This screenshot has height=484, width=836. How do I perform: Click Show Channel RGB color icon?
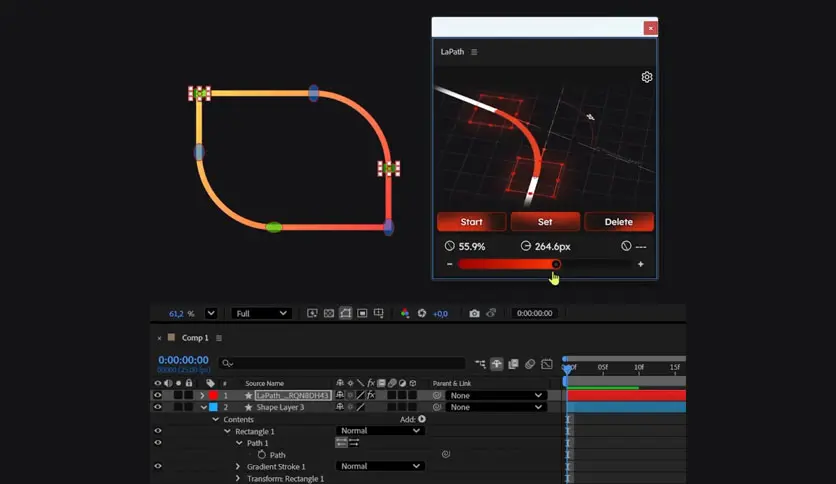coord(405,313)
